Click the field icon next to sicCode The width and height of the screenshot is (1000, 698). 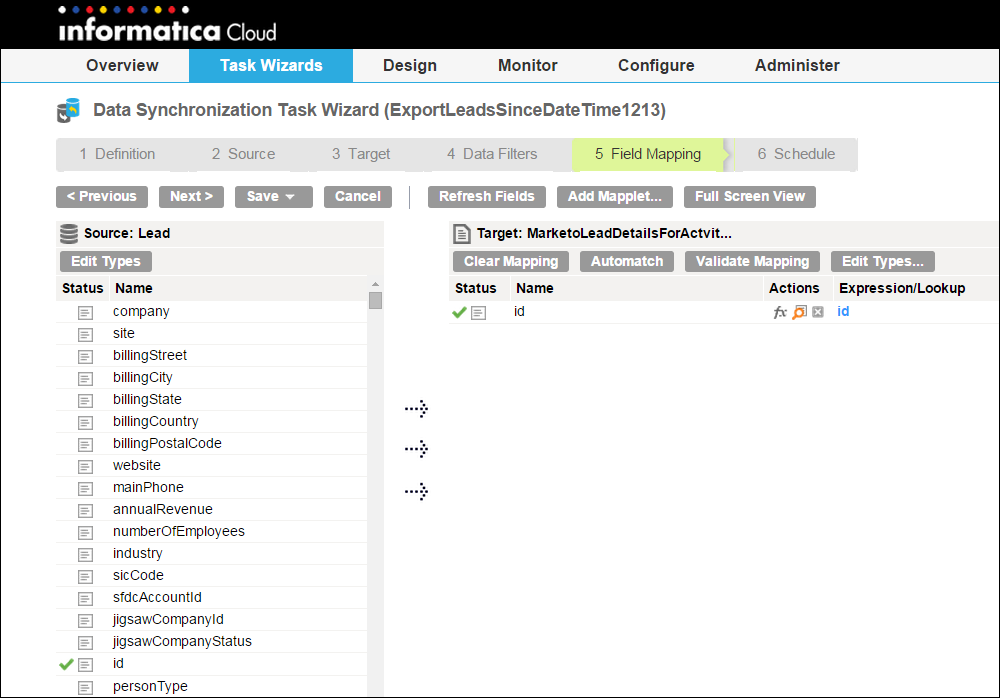tap(85, 577)
